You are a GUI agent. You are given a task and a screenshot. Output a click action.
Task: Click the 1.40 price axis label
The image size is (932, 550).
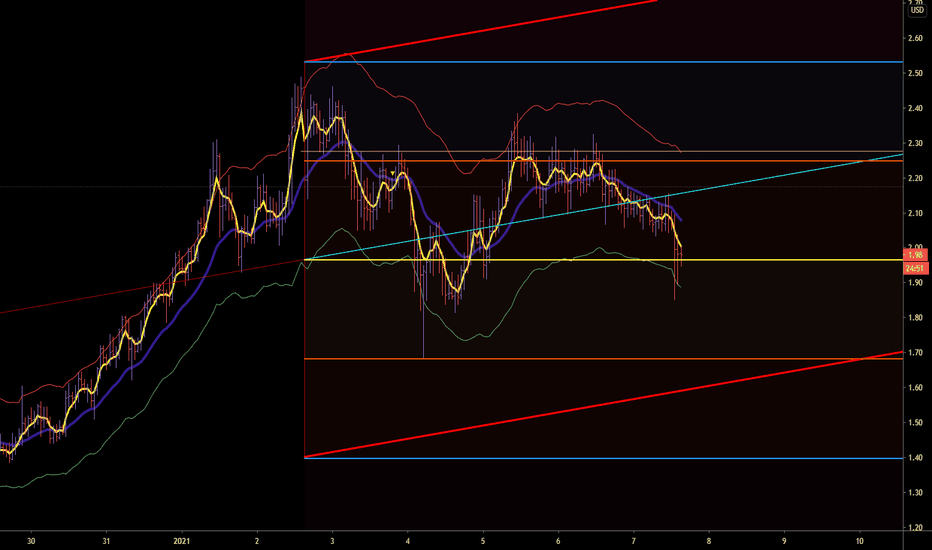pos(915,458)
